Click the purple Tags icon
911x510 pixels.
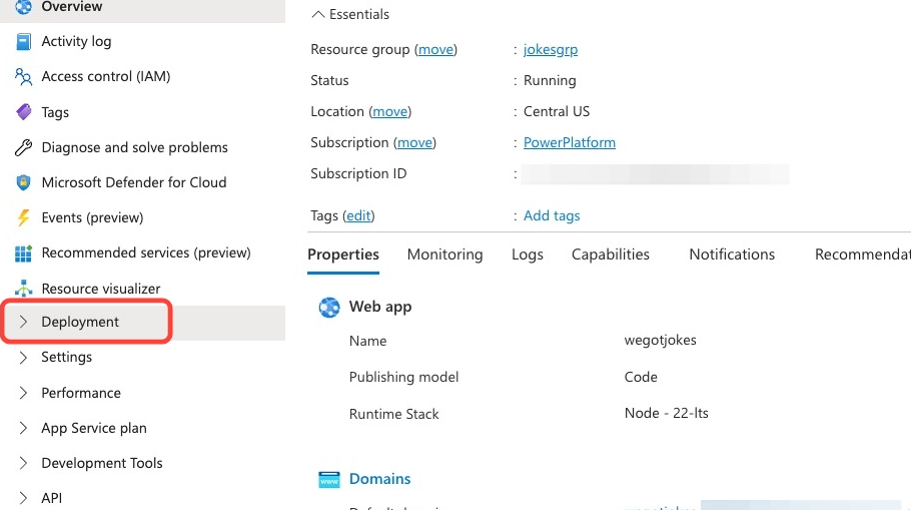pyautogui.click(x=23, y=112)
